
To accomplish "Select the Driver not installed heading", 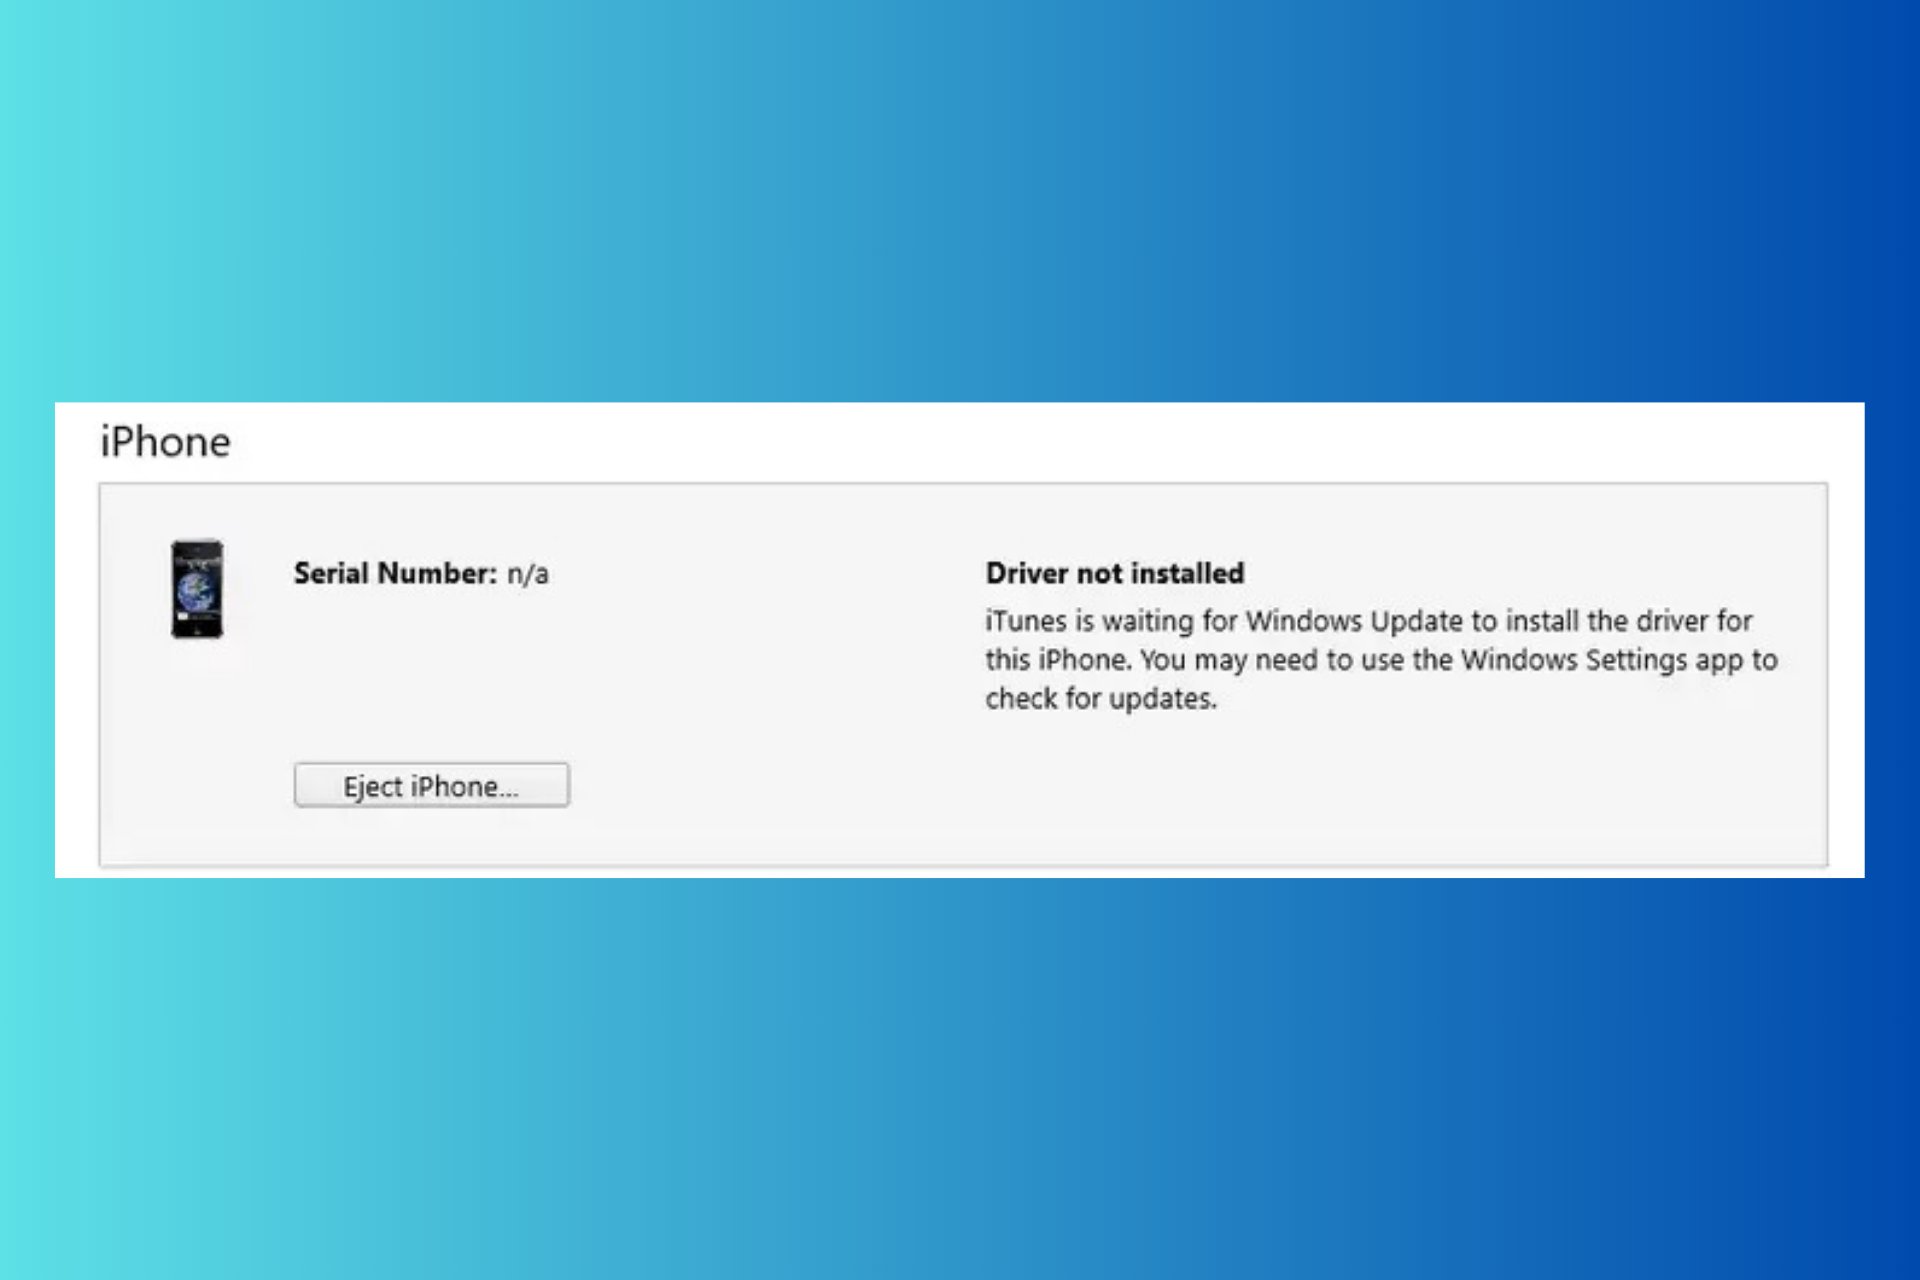I will click(x=1115, y=573).
